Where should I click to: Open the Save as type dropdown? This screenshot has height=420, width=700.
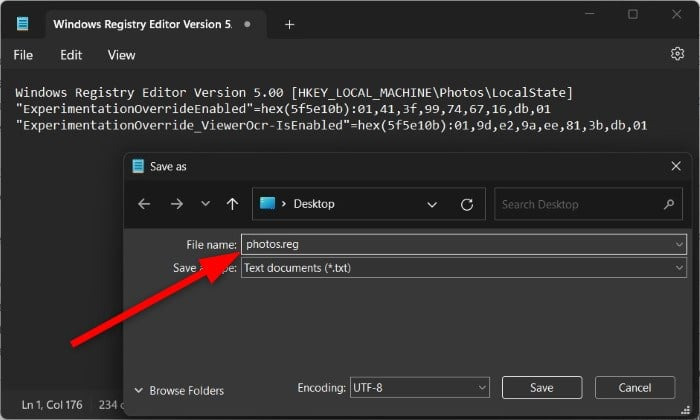pos(463,268)
